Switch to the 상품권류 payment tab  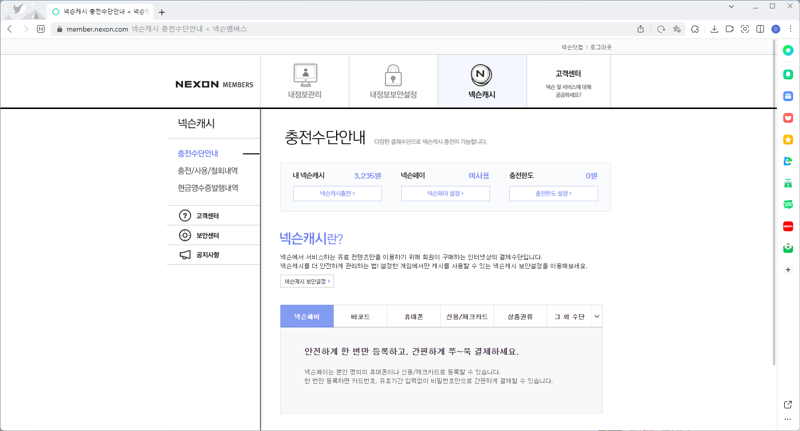[x=520, y=316]
